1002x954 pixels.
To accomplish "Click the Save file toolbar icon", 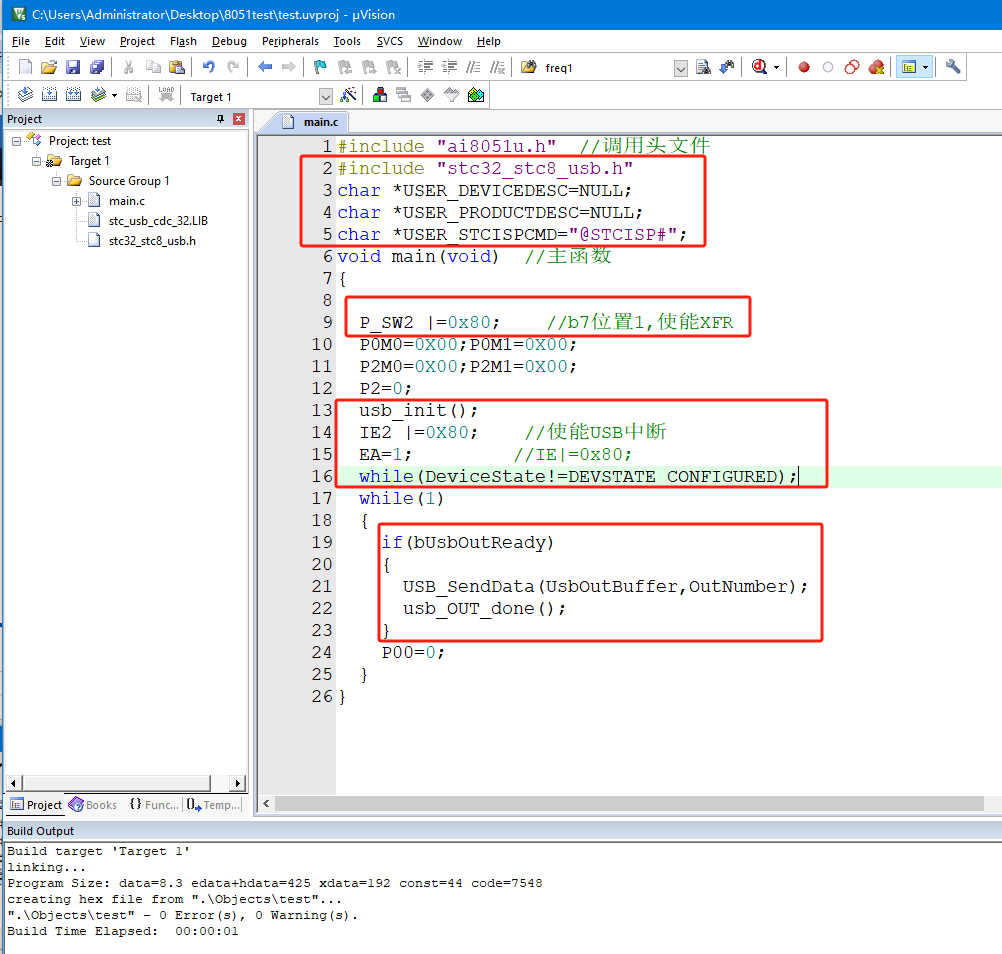I will click(73, 67).
